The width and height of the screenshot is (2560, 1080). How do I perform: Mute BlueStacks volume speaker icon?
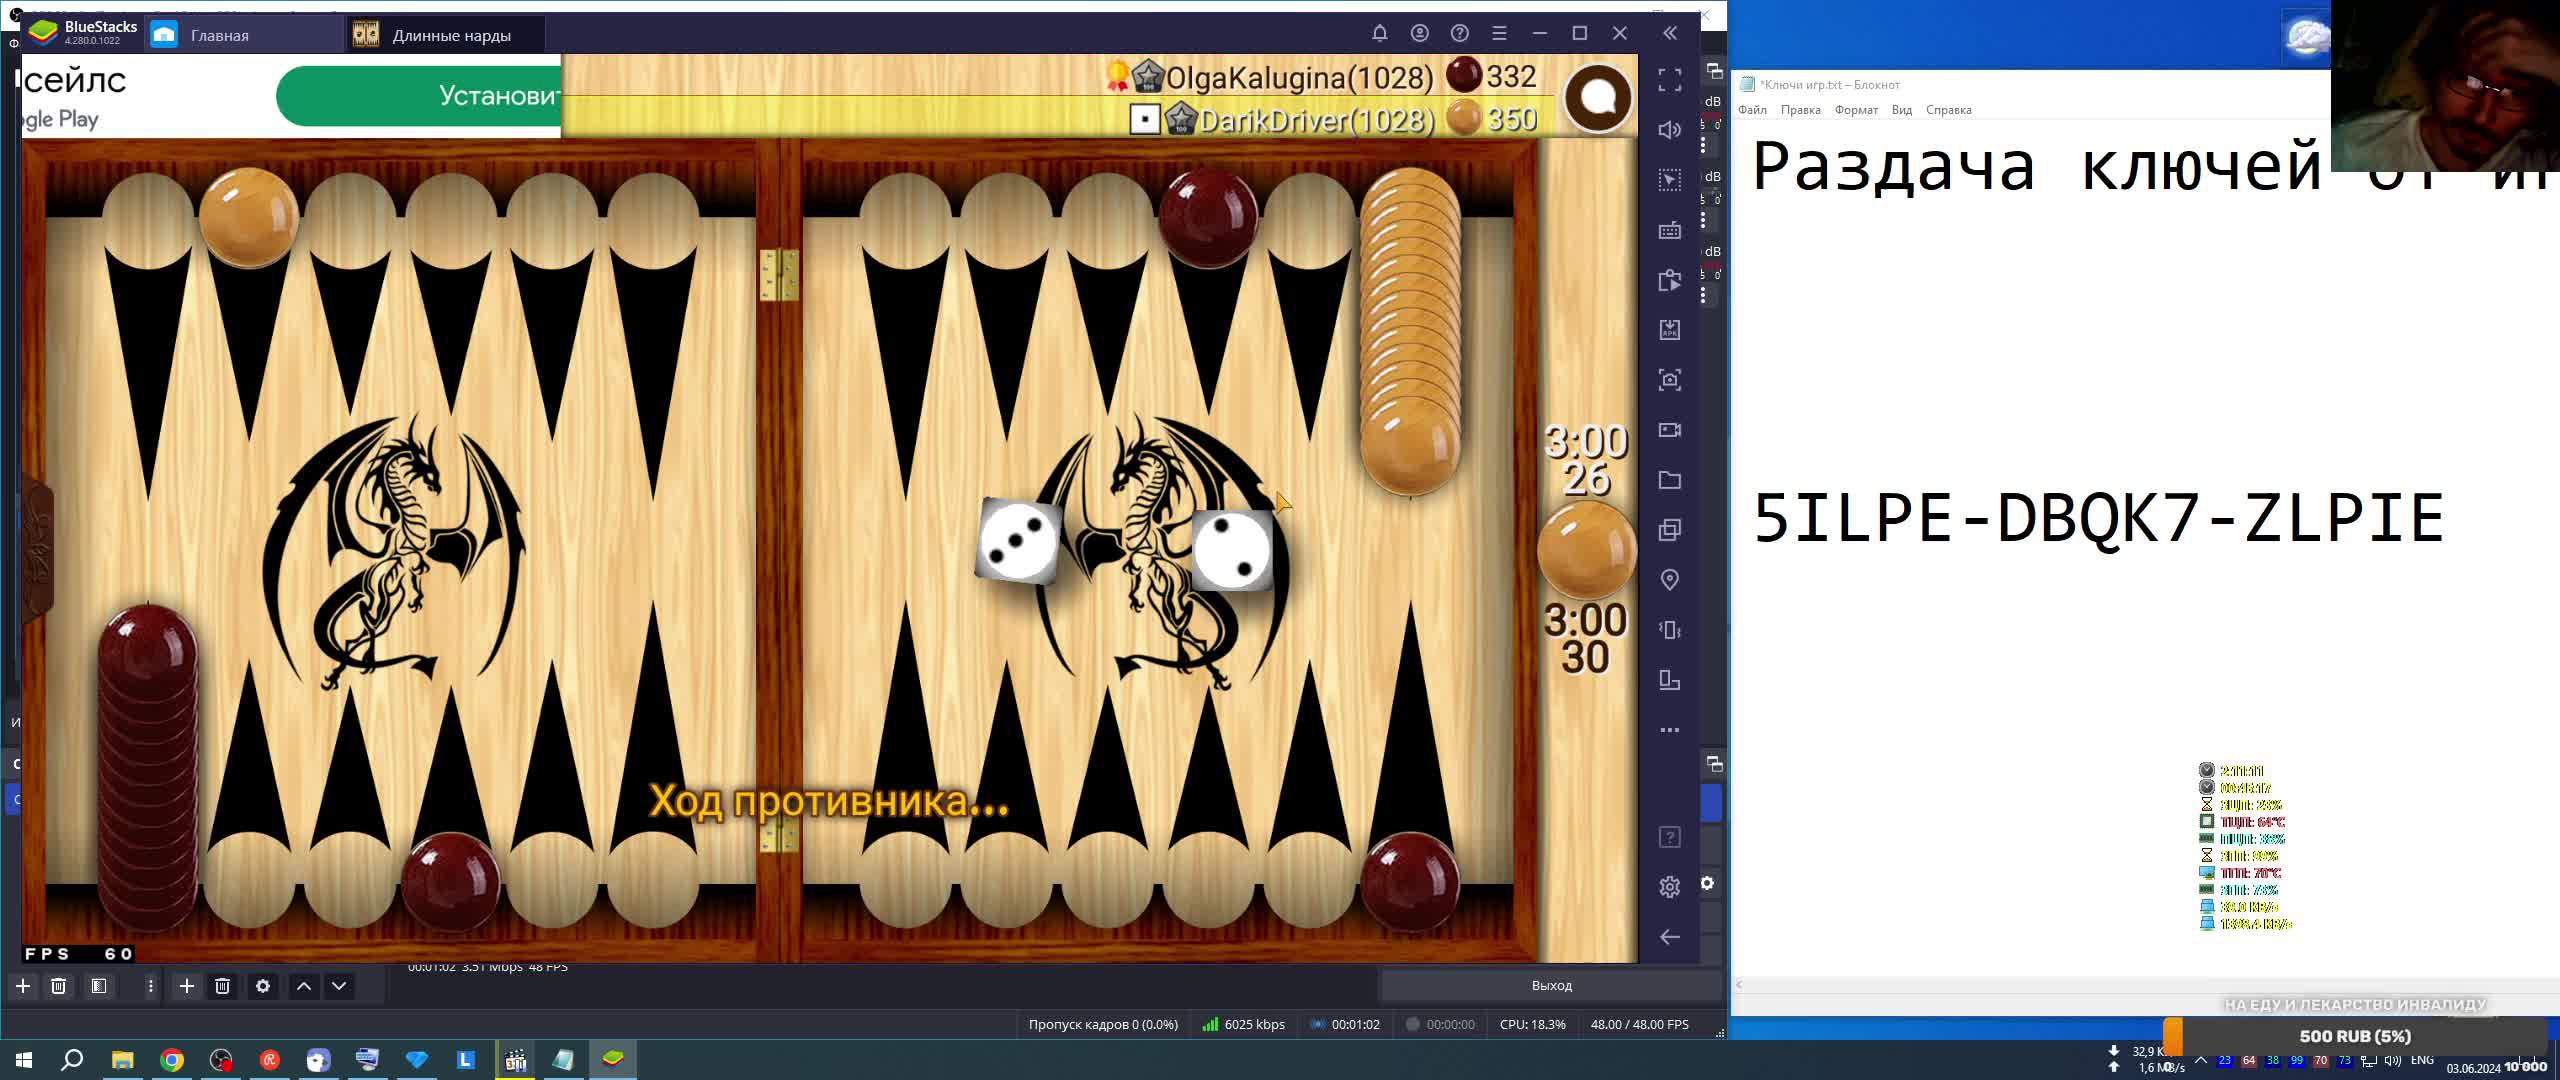[x=1669, y=130]
